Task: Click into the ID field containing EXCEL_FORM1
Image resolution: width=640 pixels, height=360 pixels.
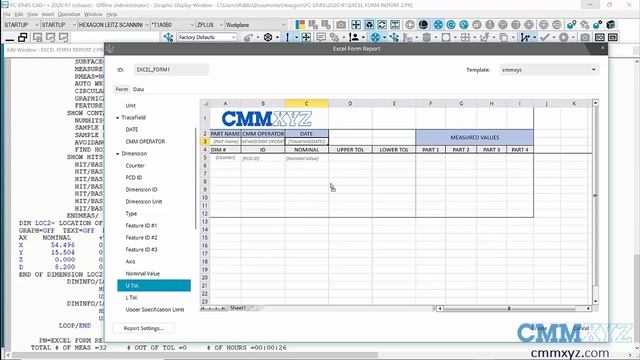Action: (171, 70)
